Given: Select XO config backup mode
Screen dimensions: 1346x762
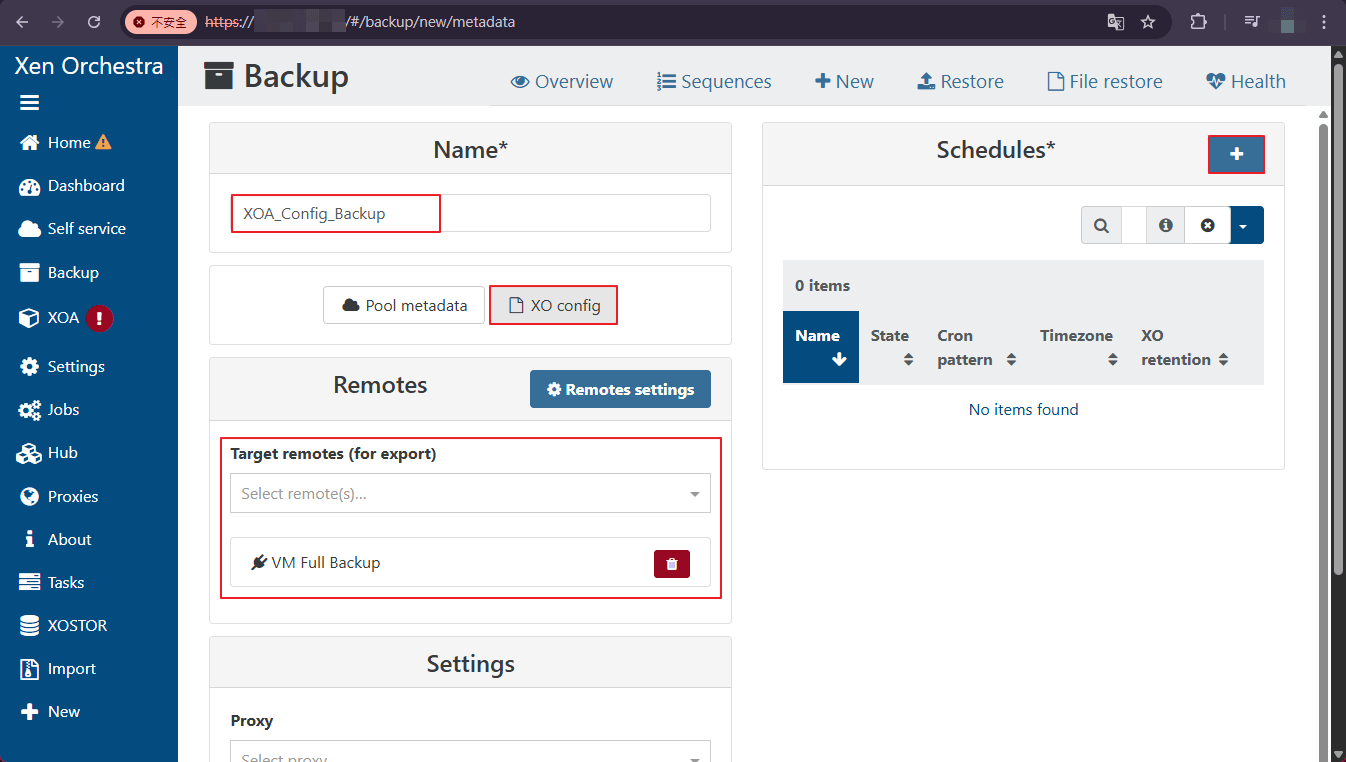Looking at the screenshot, I should click(x=553, y=305).
